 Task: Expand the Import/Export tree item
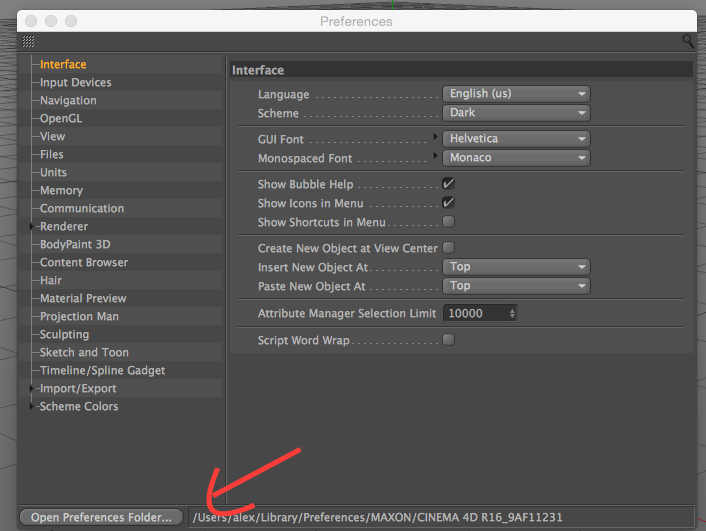[32, 388]
